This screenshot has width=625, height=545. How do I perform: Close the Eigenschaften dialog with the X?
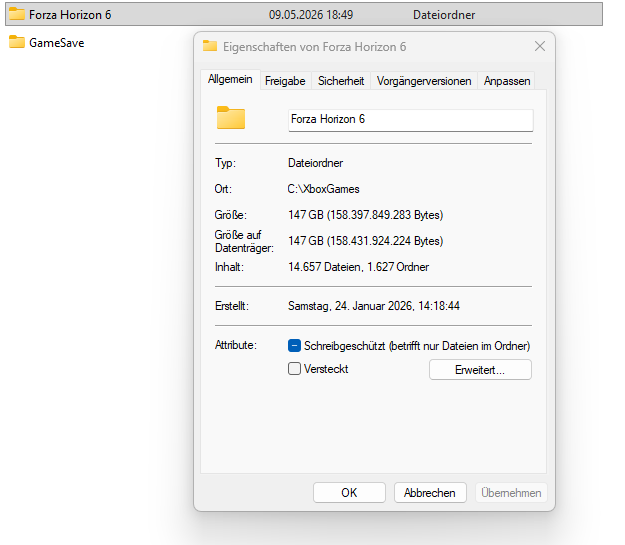pos(540,46)
